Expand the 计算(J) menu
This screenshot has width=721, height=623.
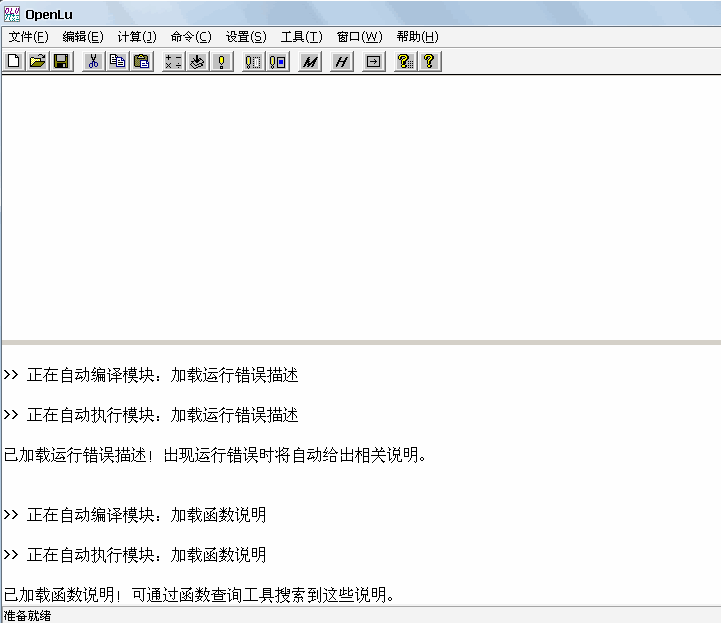point(137,37)
